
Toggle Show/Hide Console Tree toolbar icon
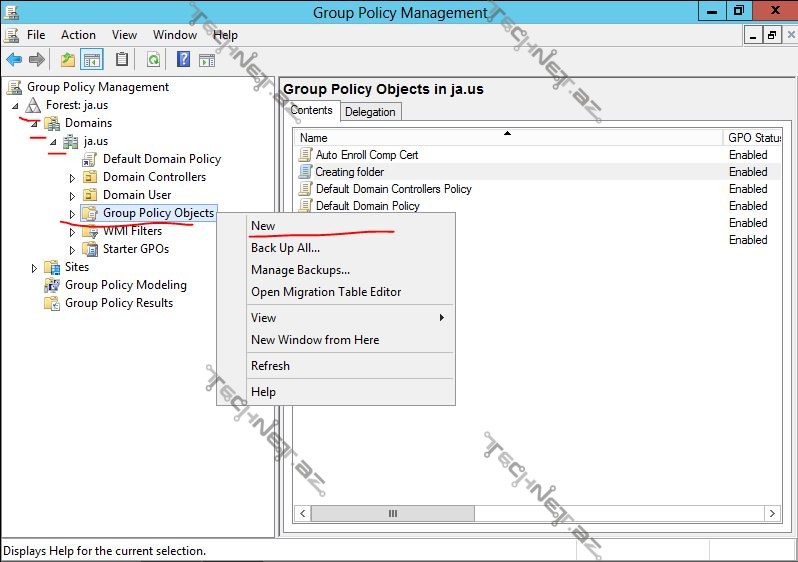(x=92, y=60)
